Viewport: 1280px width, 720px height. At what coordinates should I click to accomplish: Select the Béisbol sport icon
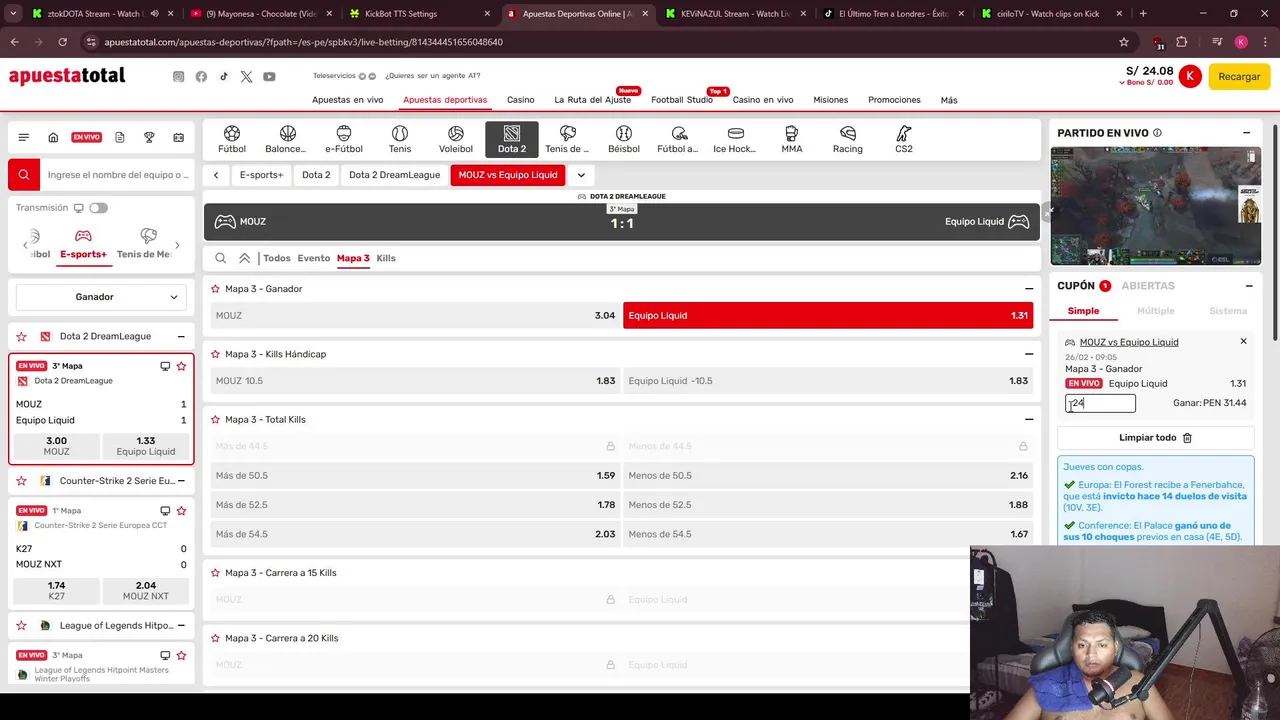pyautogui.click(x=624, y=139)
